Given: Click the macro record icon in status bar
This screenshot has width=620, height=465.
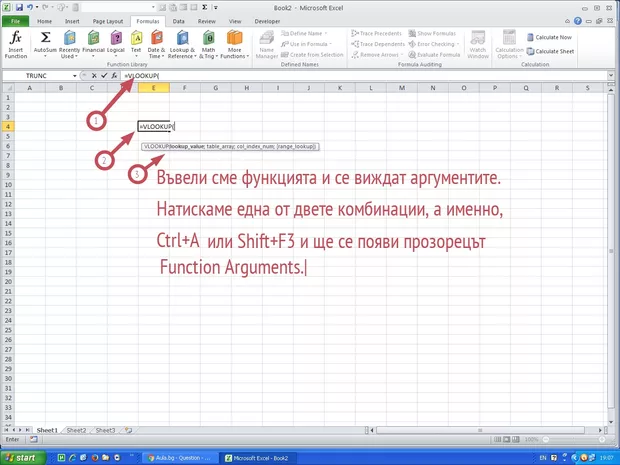Looking at the screenshot, I should click(34, 439).
